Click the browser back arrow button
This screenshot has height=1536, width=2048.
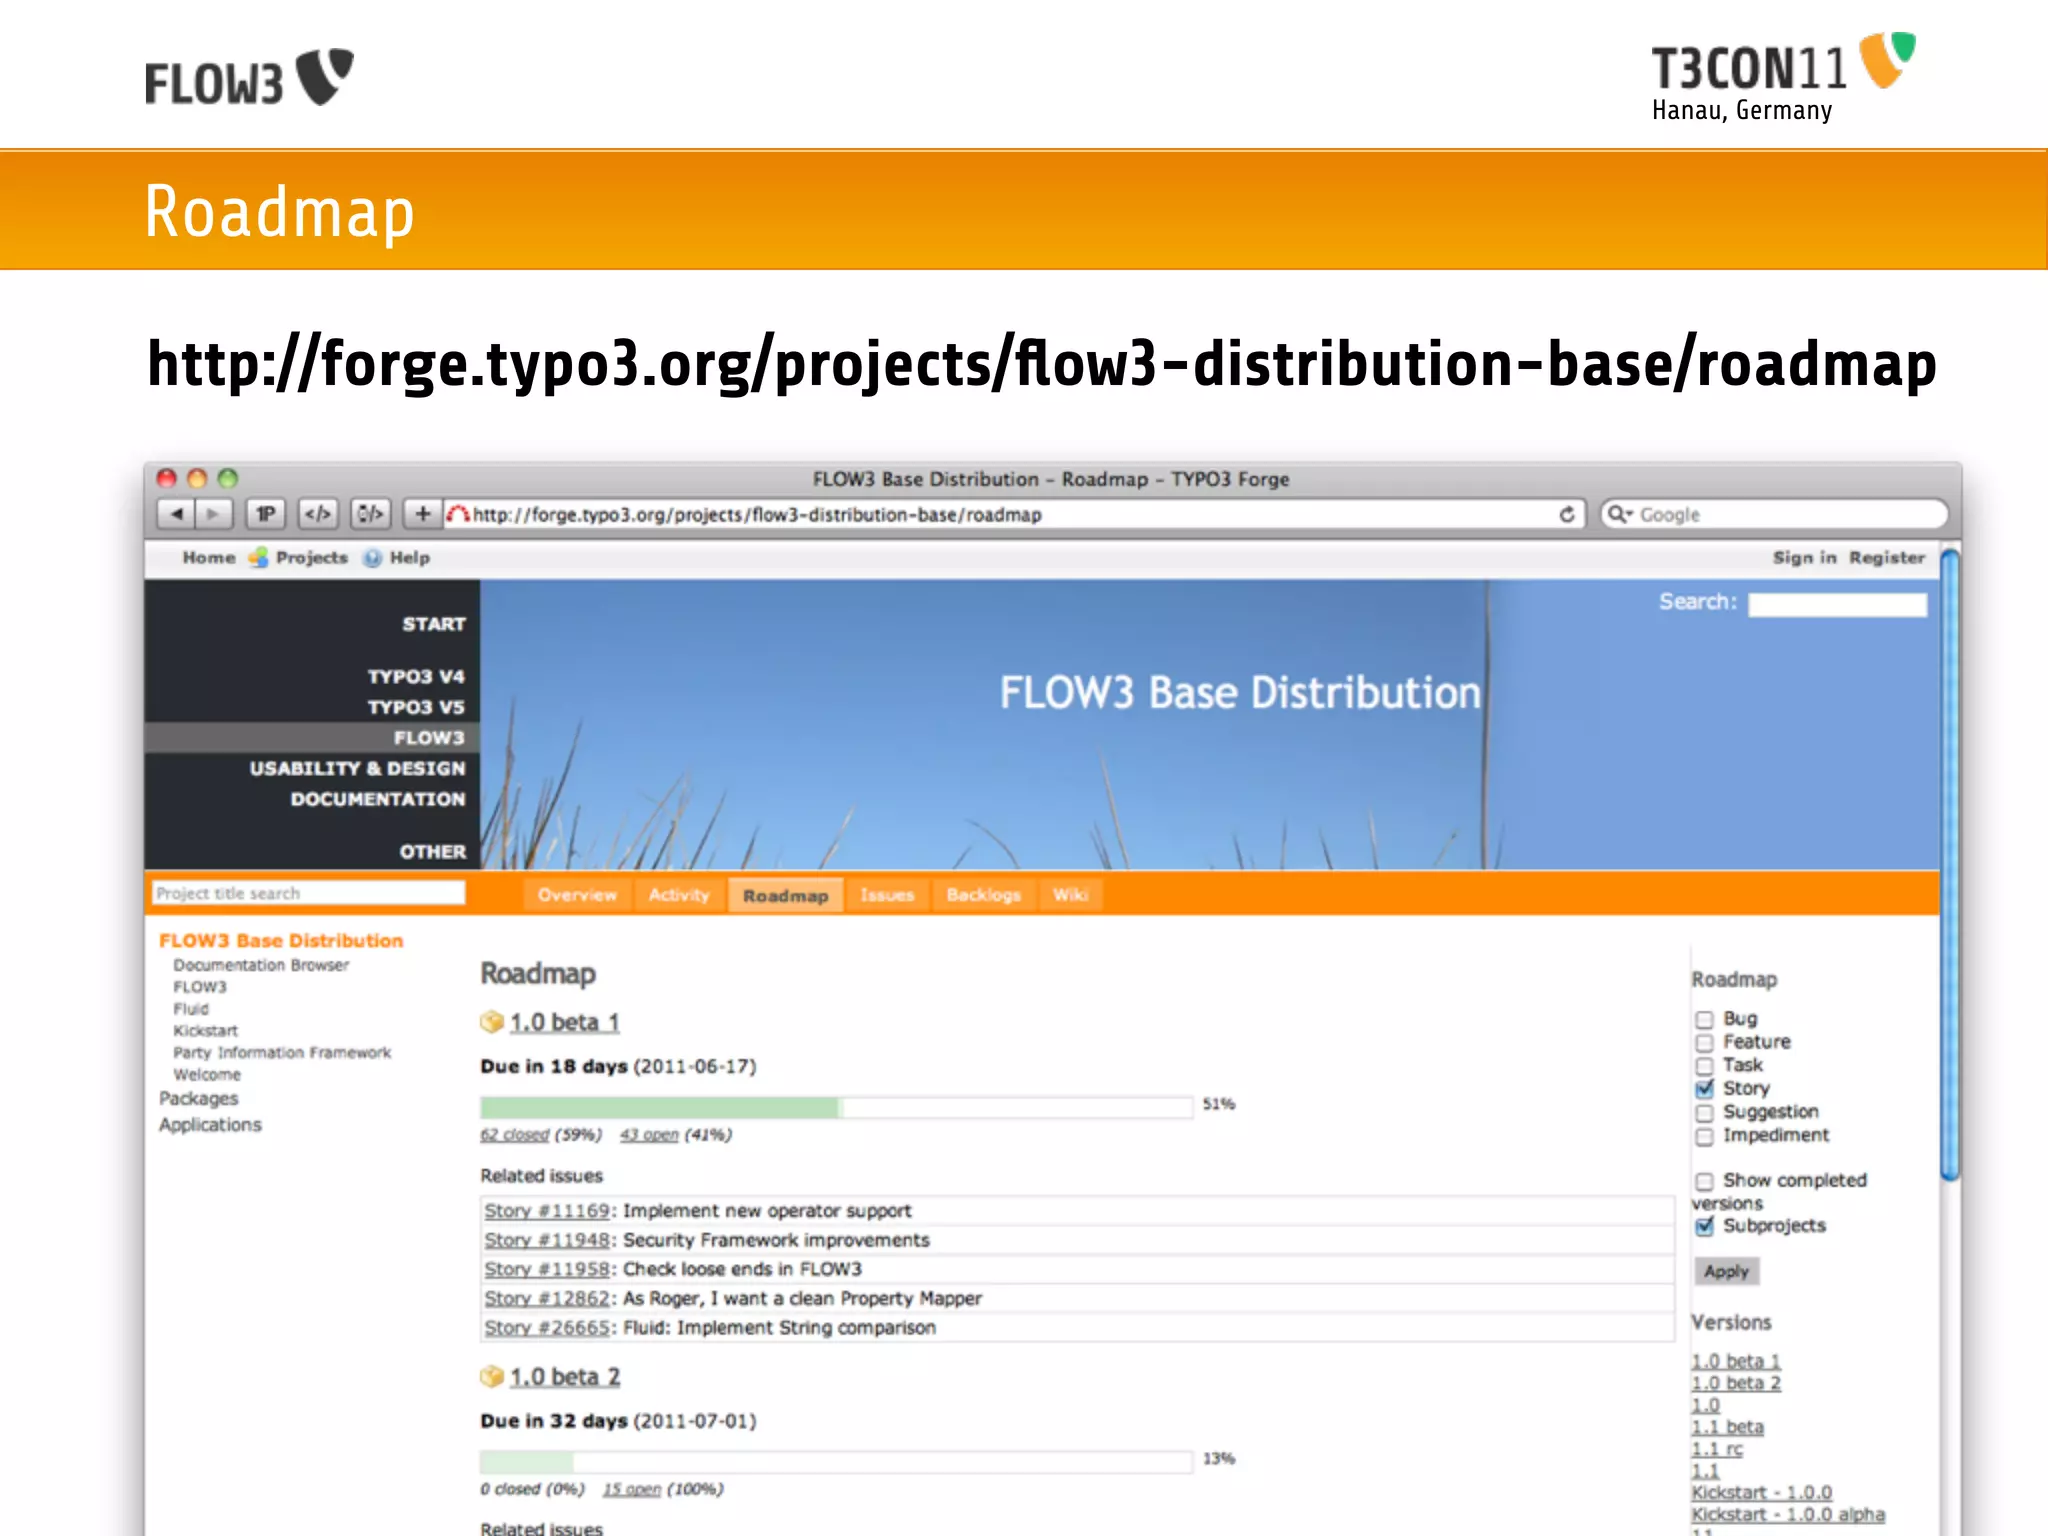click(177, 514)
